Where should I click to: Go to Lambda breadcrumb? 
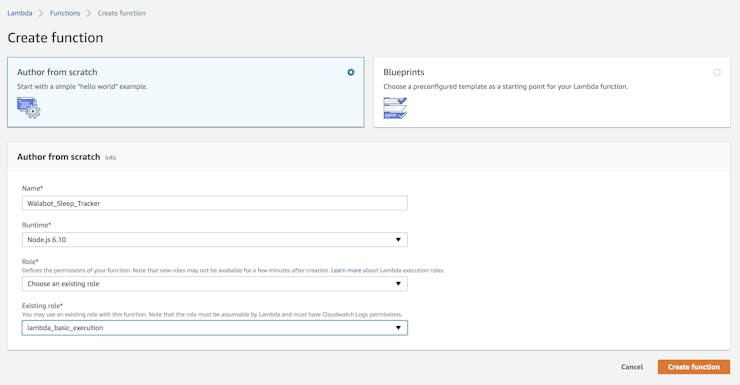point(20,13)
